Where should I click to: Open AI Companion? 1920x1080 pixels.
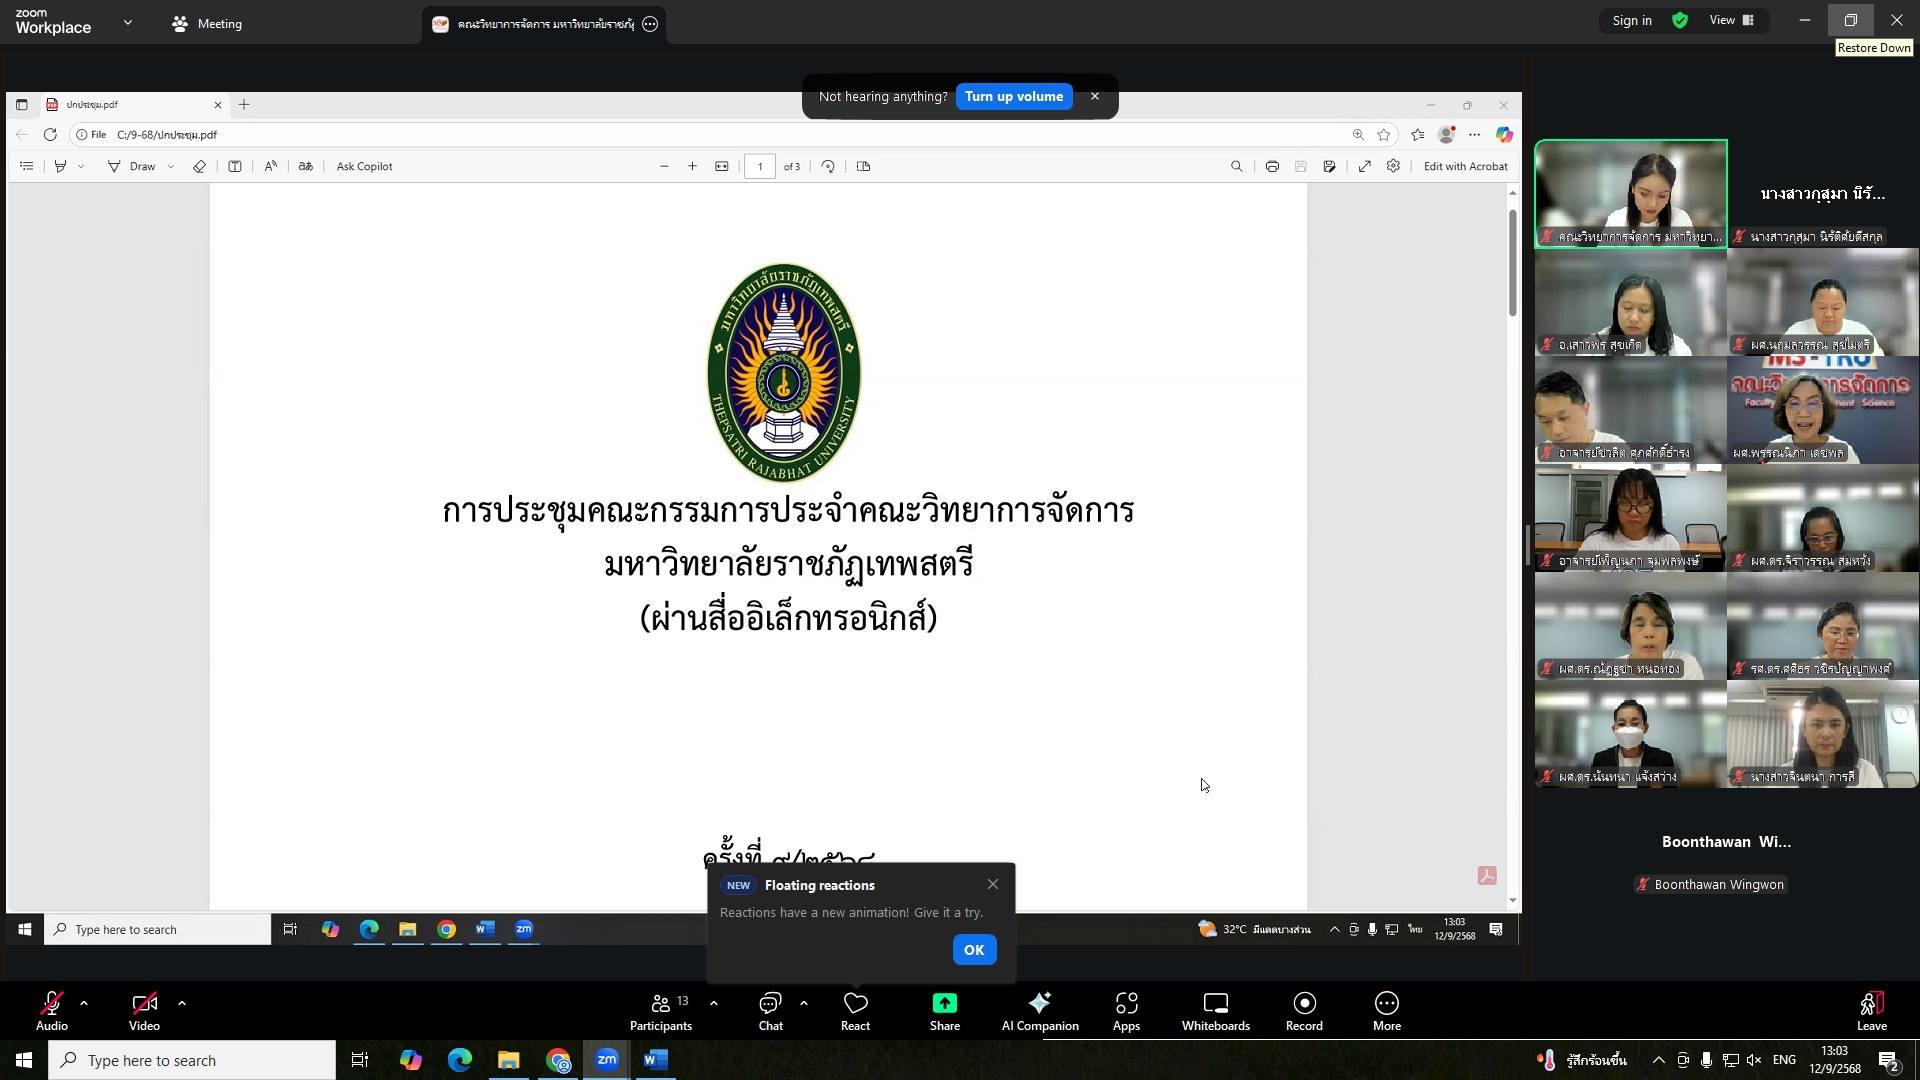[1040, 1011]
